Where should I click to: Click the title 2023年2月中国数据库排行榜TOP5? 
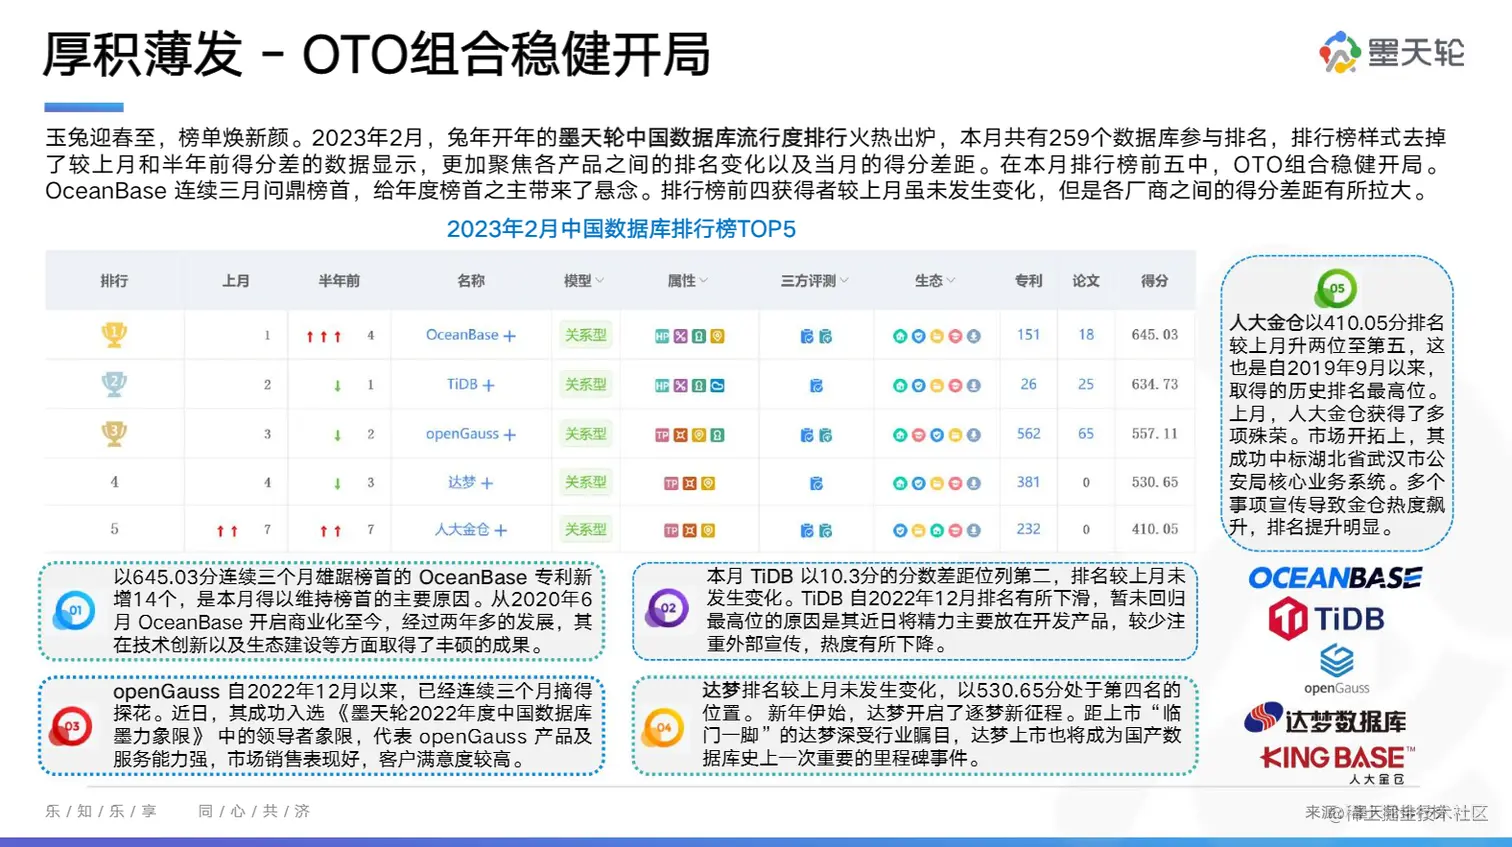(621, 229)
